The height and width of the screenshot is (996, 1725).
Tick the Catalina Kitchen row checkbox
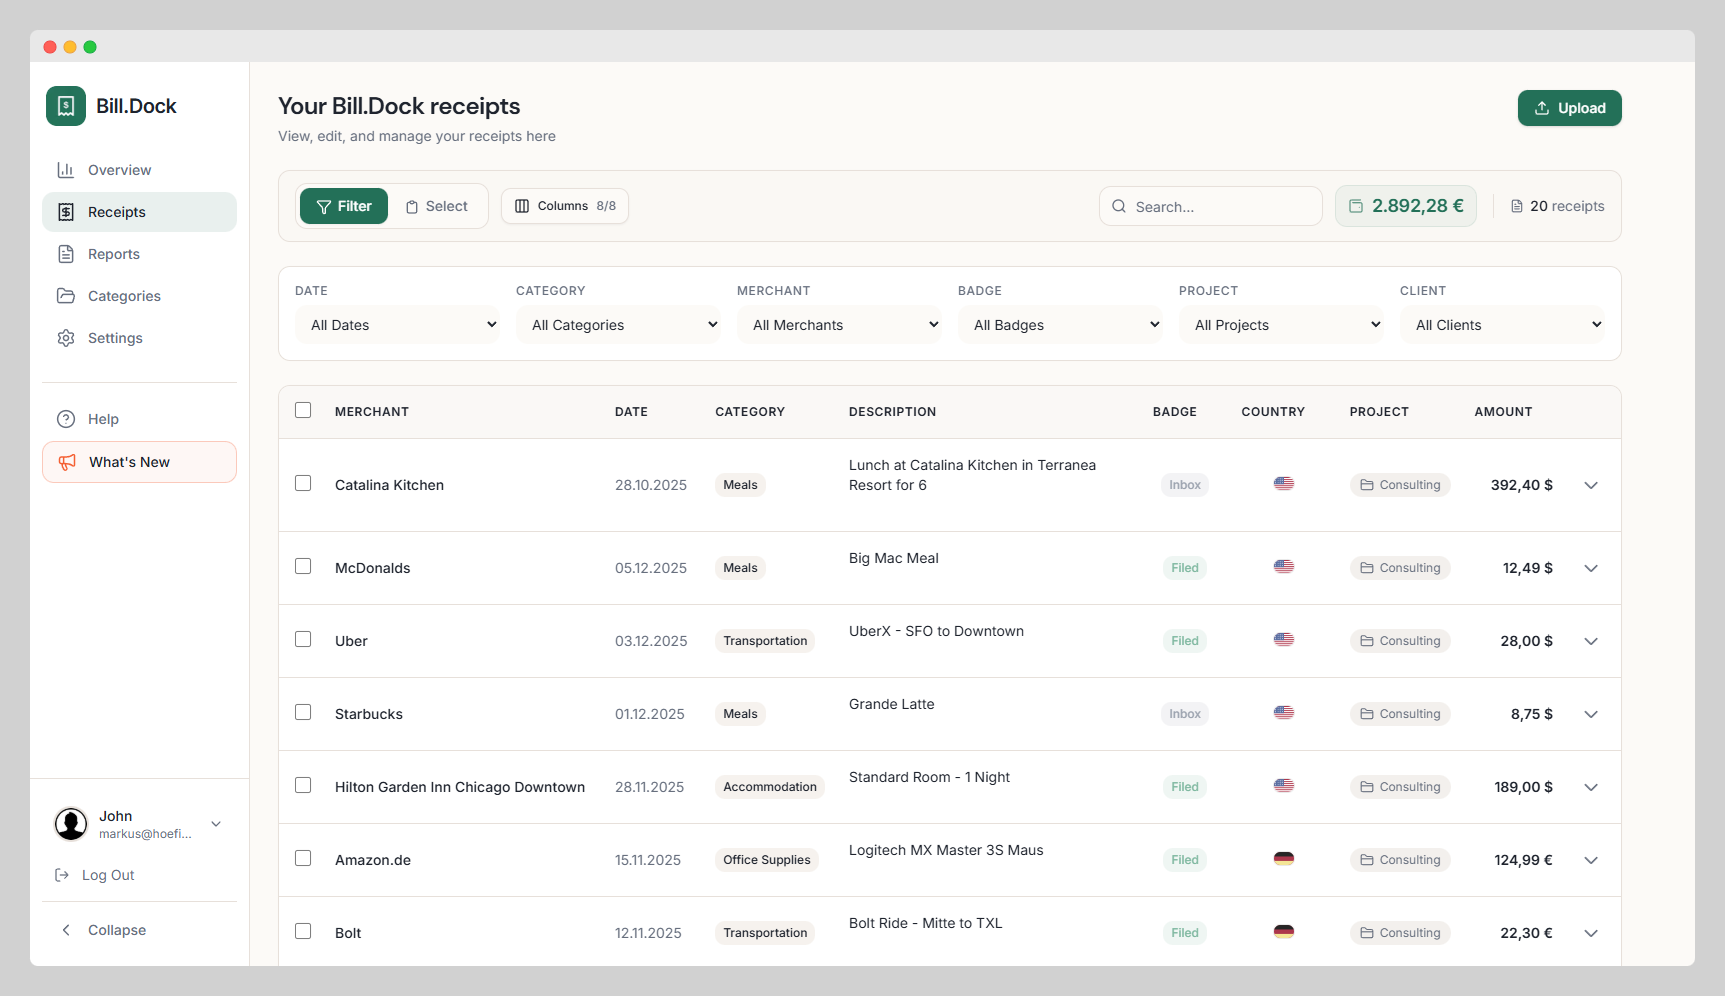[x=303, y=483]
